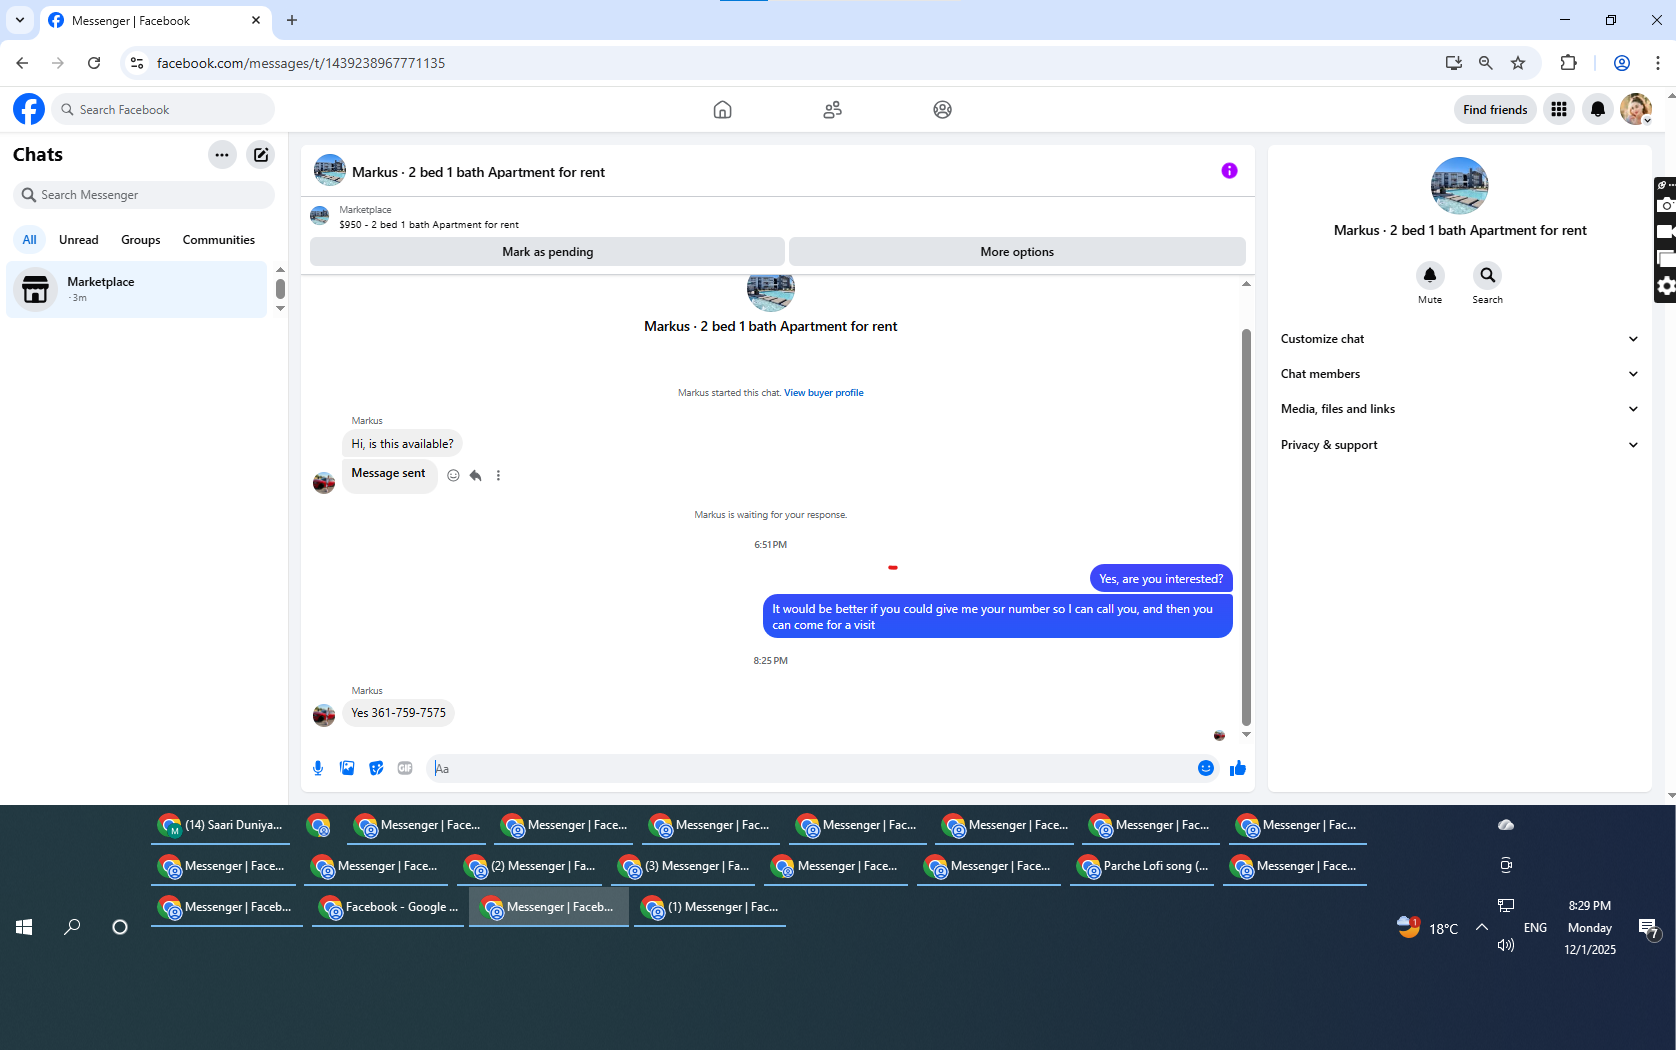
Task: Expand the Privacy & support section
Action: [x=1460, y=445]
